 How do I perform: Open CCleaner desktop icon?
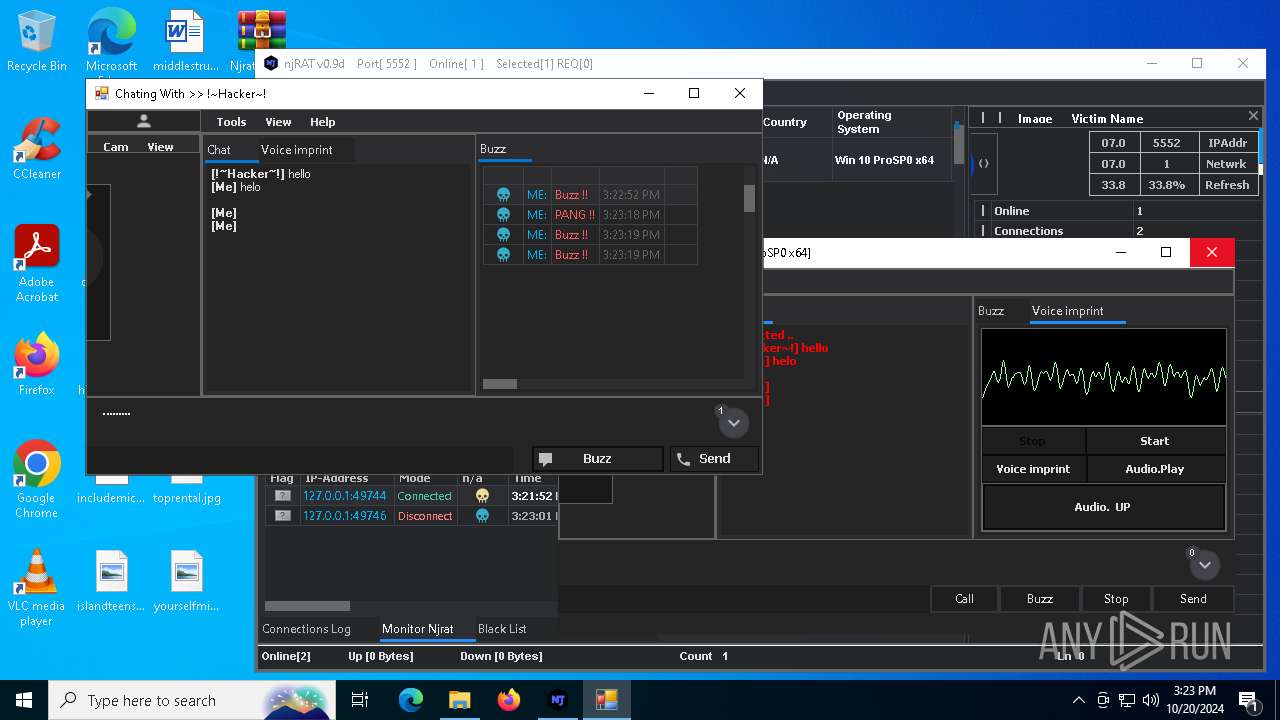37,149
